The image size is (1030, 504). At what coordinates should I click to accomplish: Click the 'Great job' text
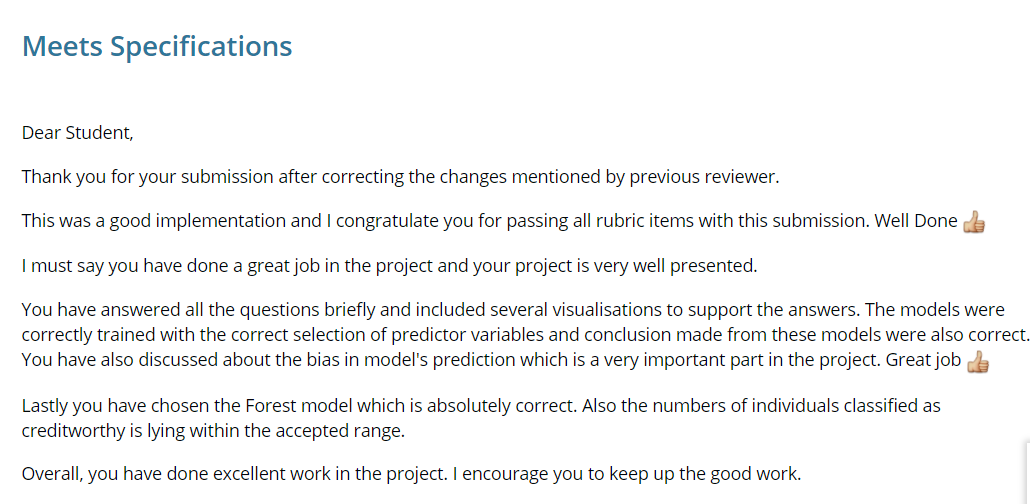pyautogui.click(x=923, y=360)
